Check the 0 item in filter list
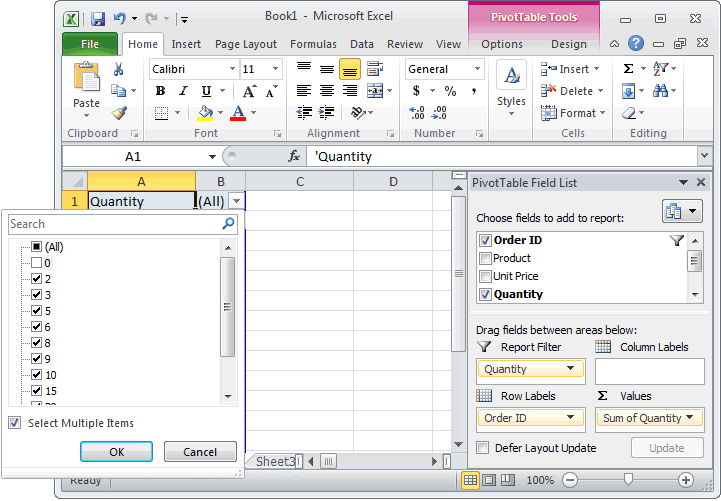The width and height of the screenshot is (721, 501). pyautogui.click(x=36, y=263)
